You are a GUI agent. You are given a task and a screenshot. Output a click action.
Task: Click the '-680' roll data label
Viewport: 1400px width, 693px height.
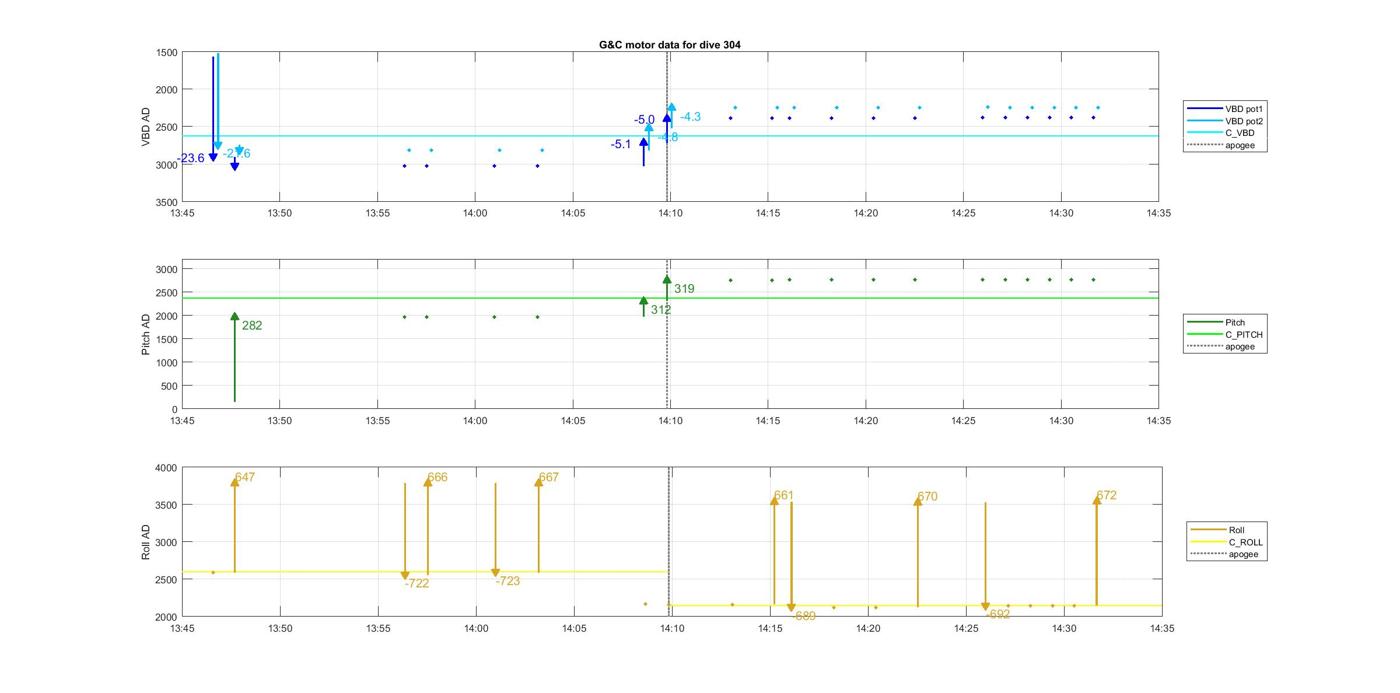804,616
